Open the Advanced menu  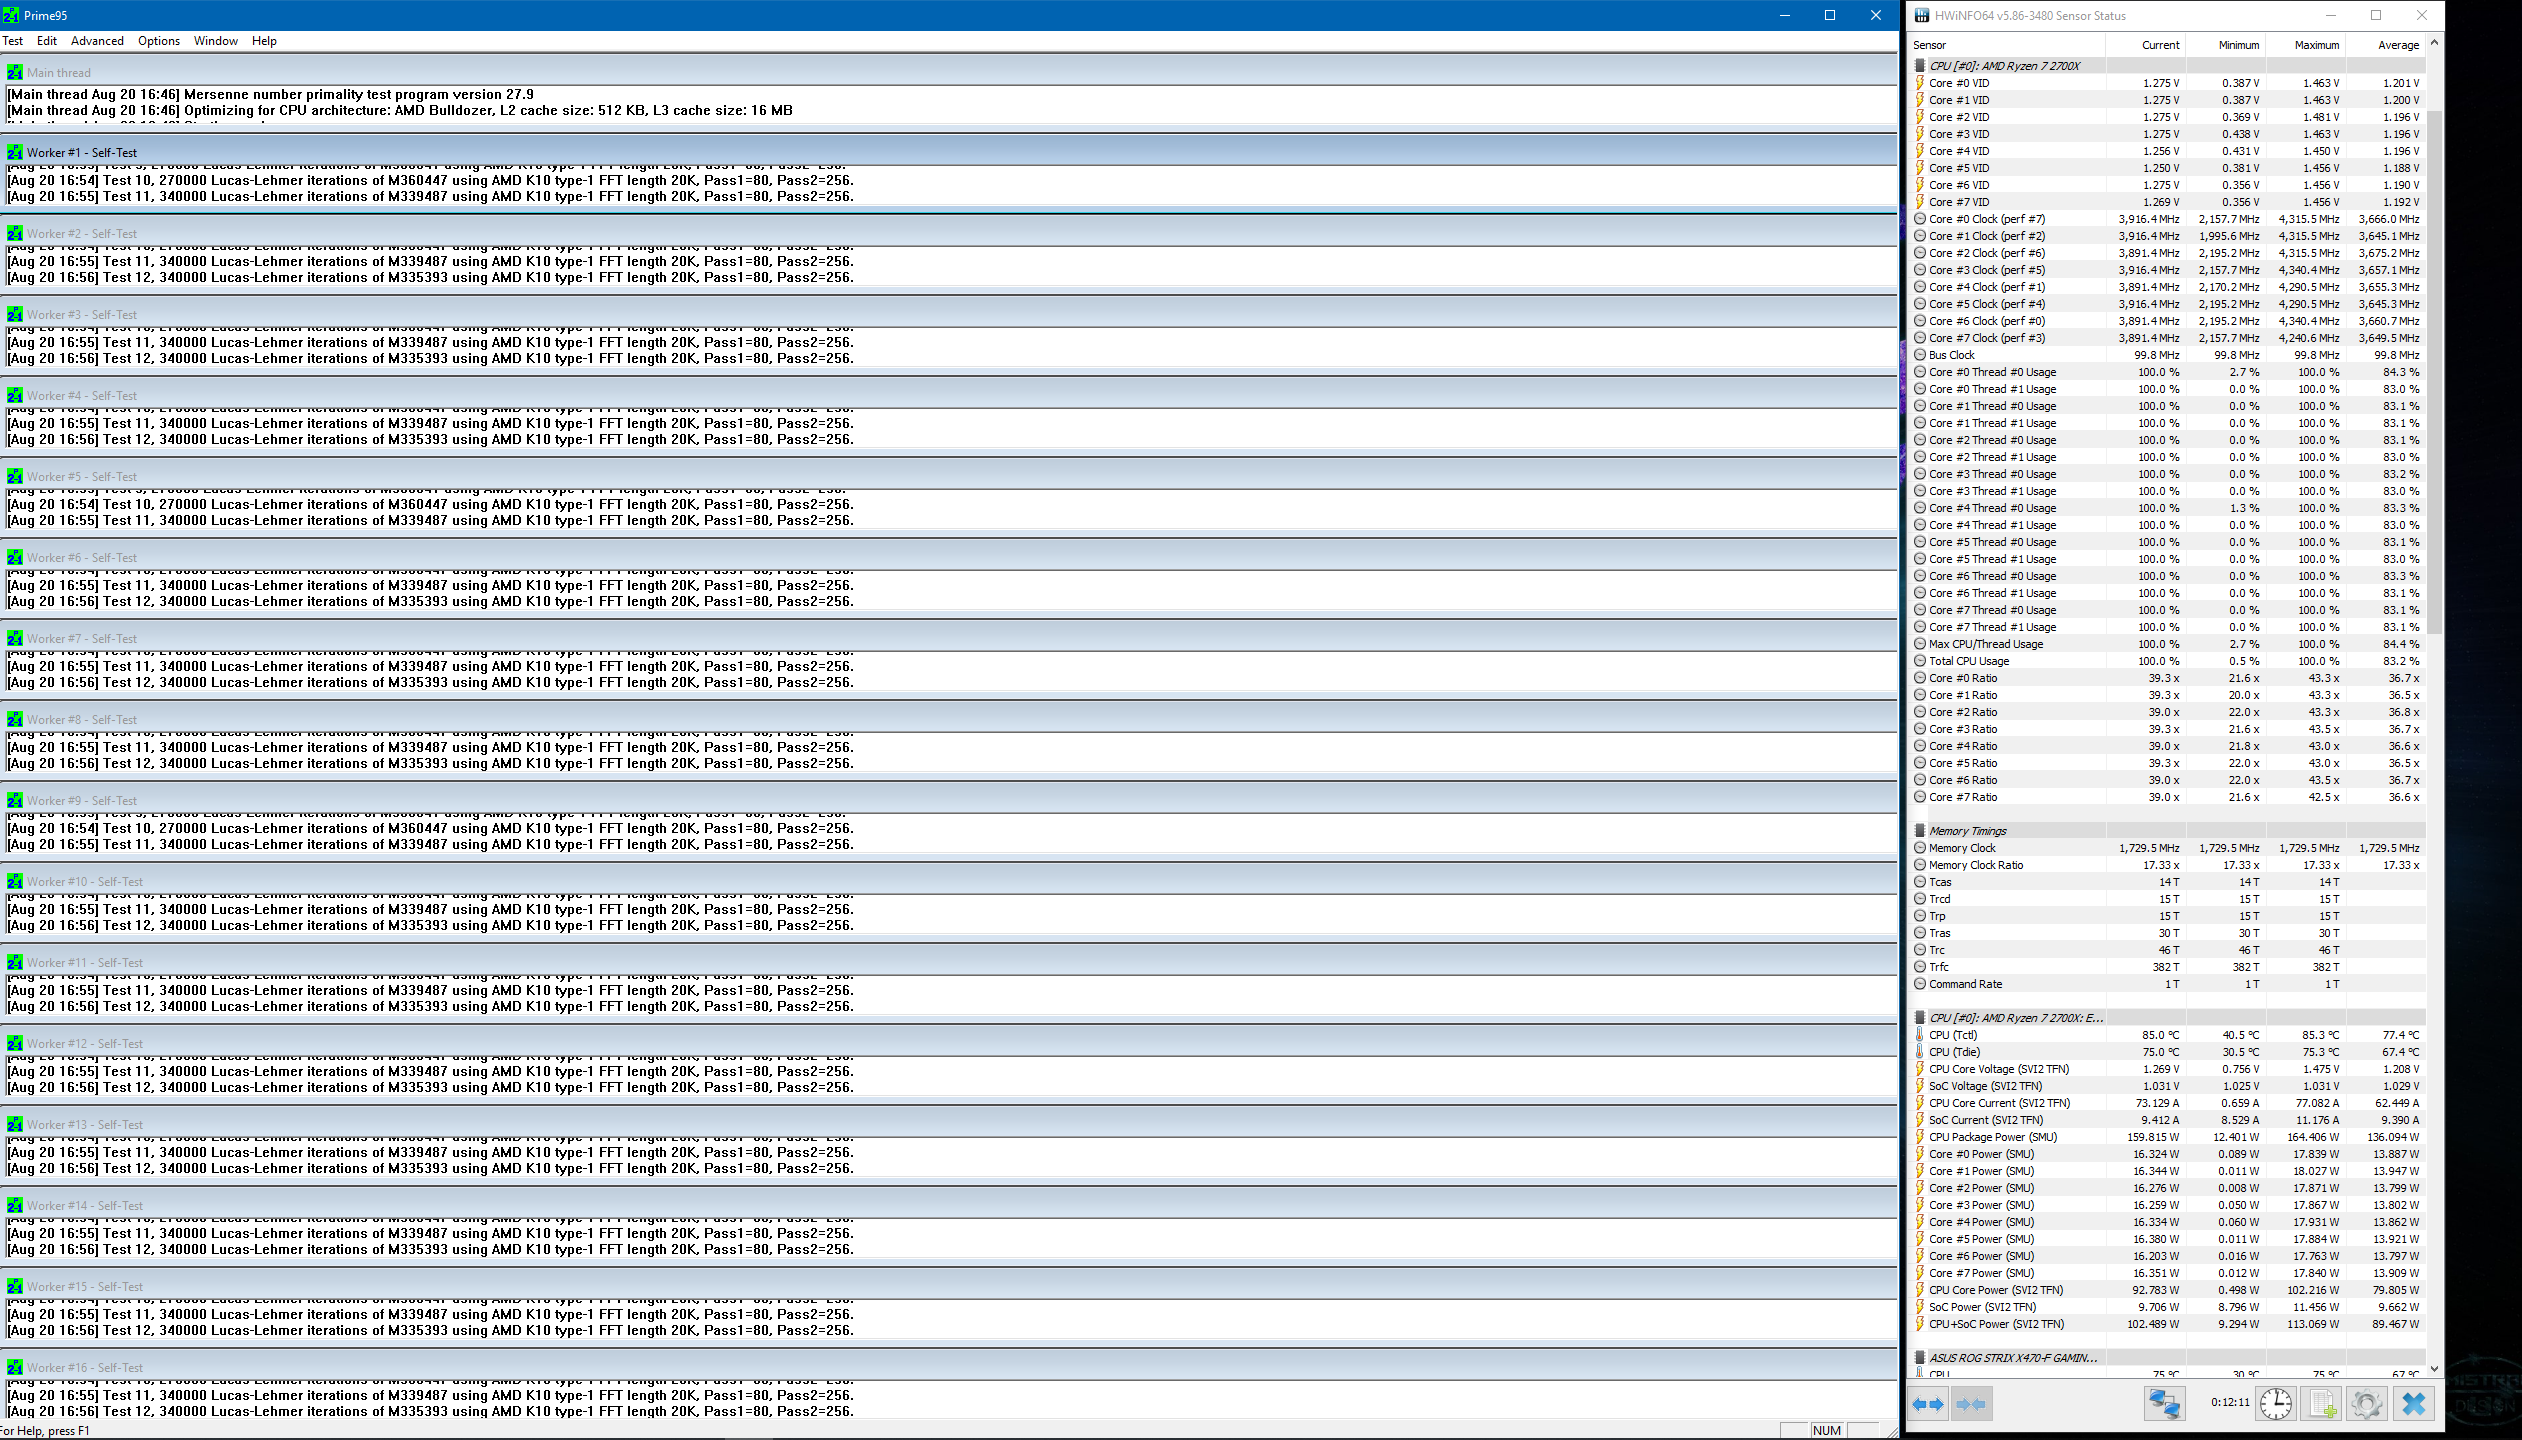97,41
